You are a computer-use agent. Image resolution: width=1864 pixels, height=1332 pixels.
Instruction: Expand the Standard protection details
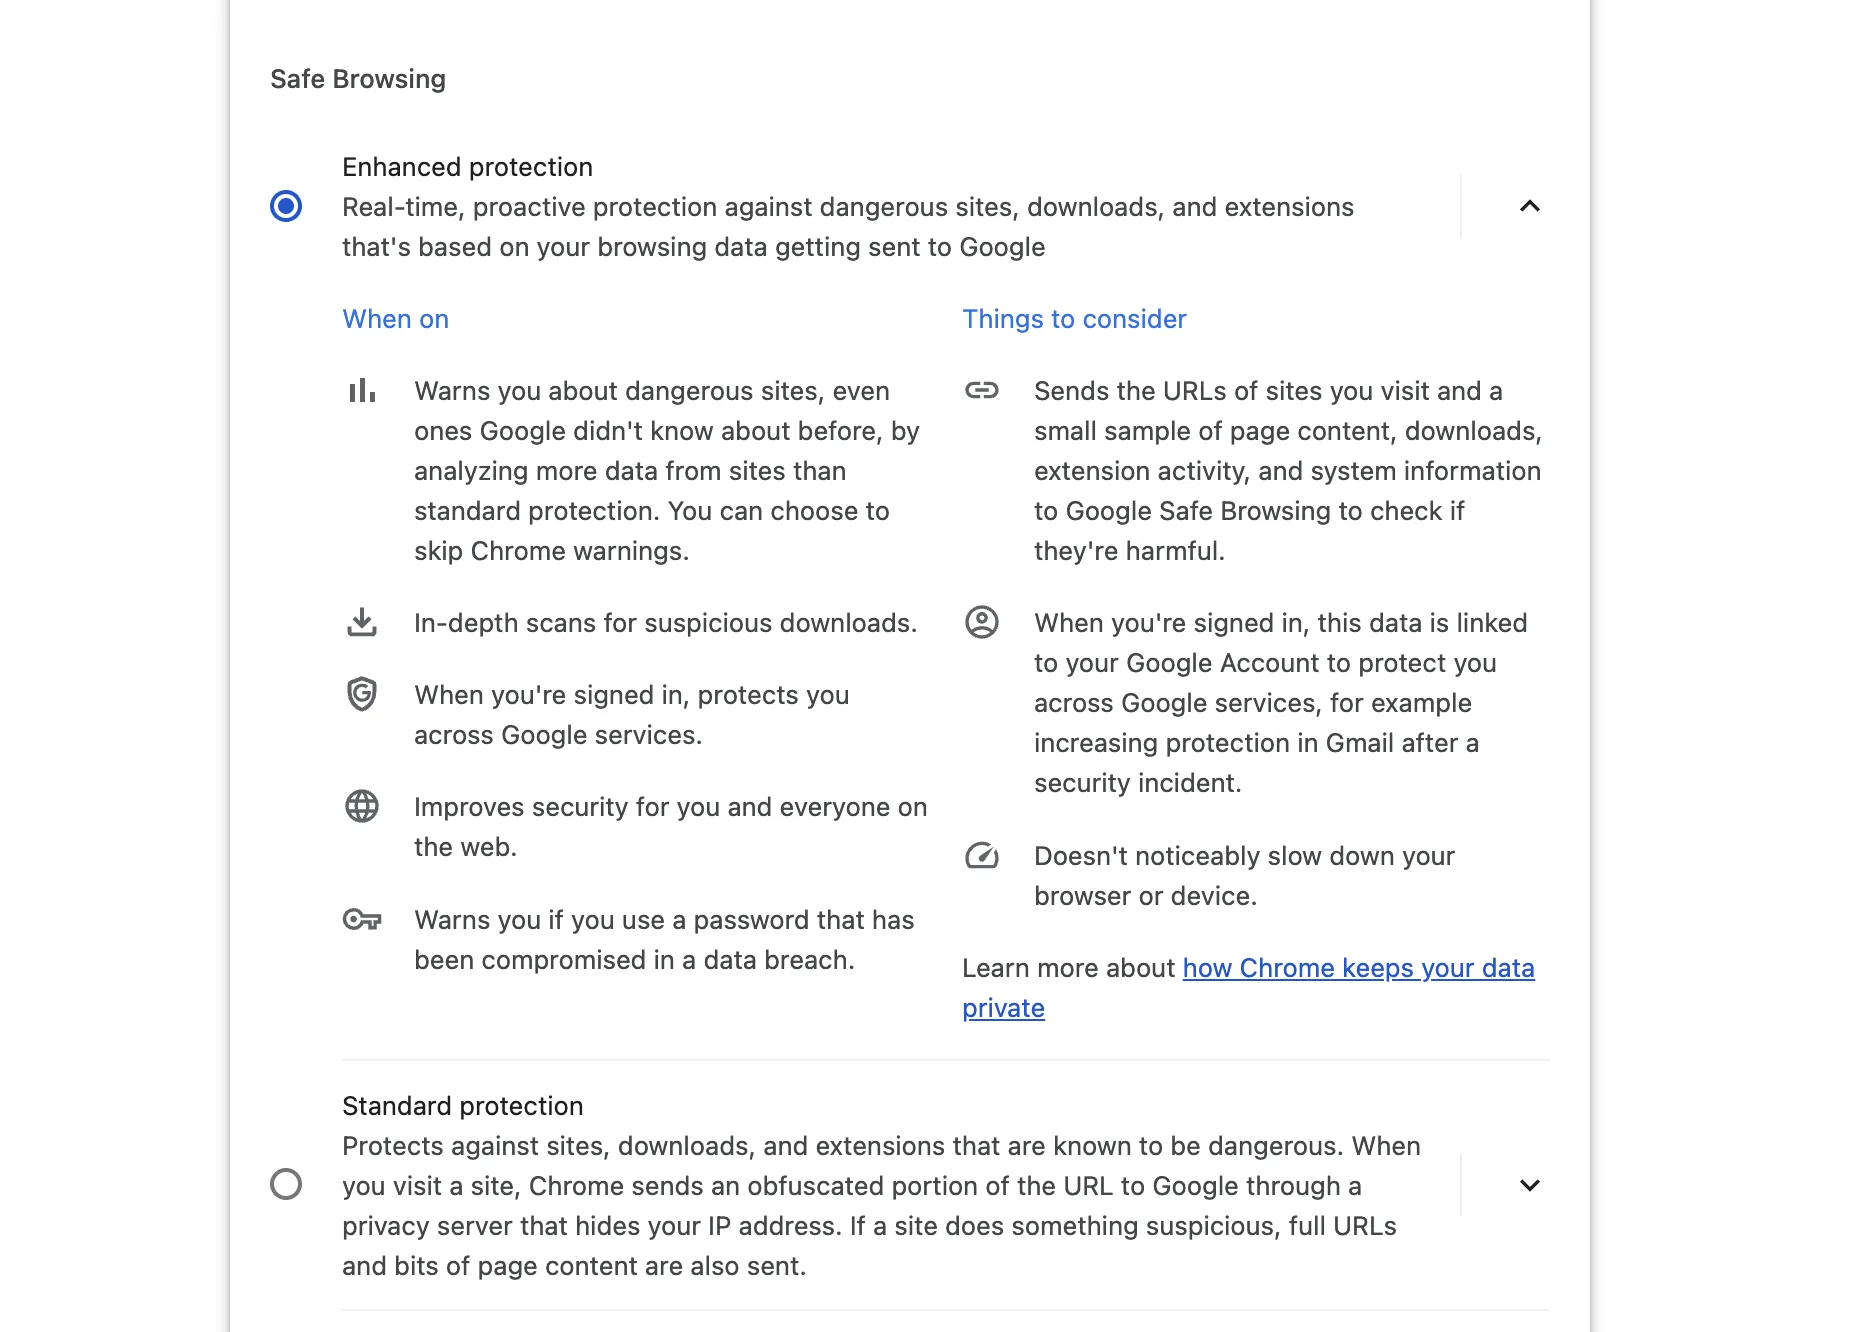click(x=1529, y=1185)
